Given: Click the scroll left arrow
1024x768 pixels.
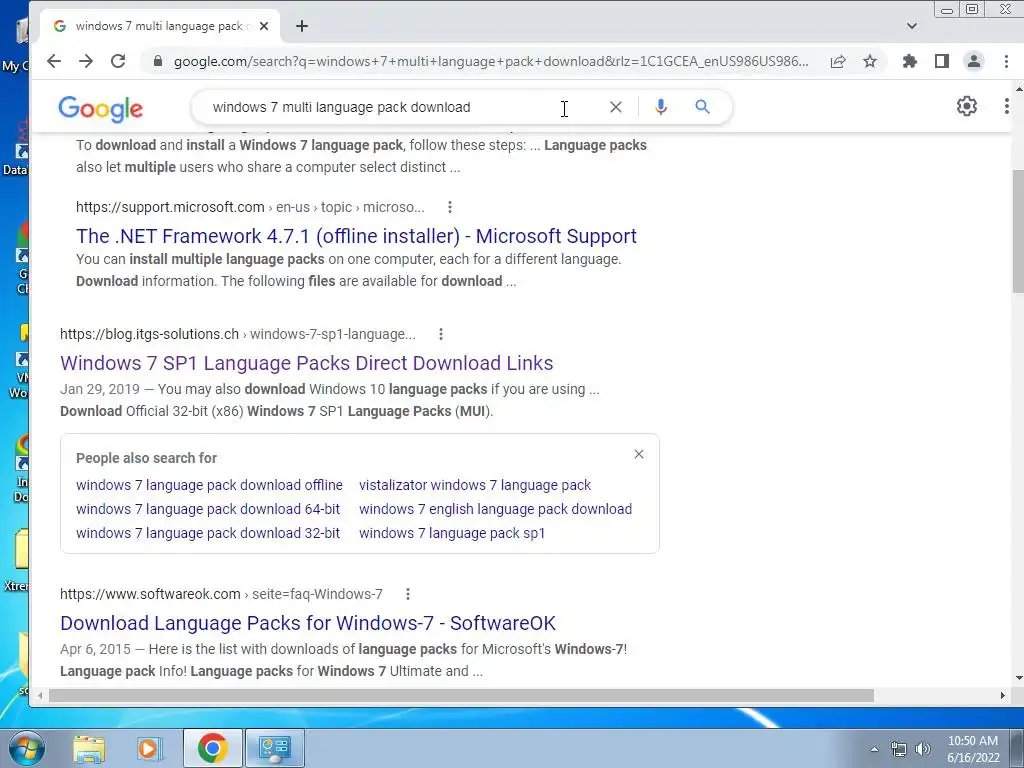Looking at the screenshot, I should click(x=40, y=696).
